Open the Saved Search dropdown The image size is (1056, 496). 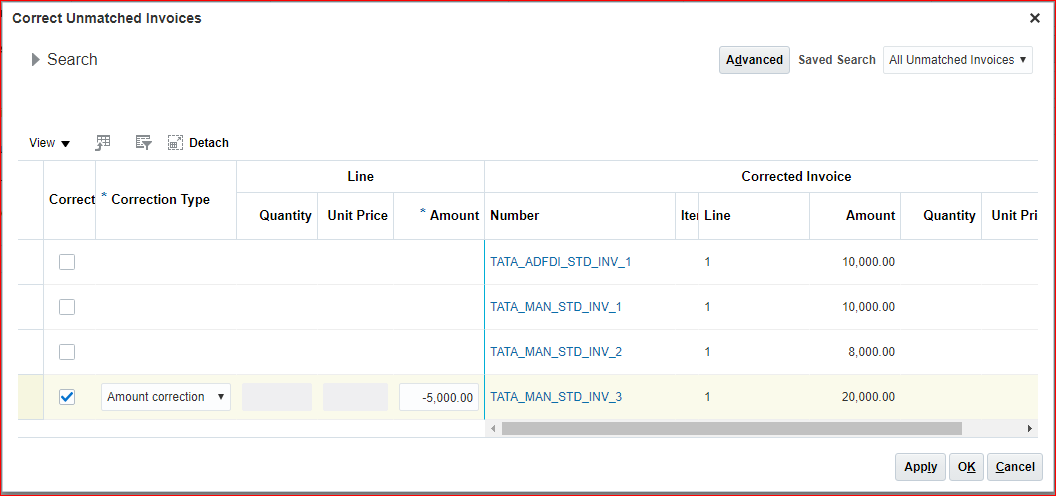957,60
